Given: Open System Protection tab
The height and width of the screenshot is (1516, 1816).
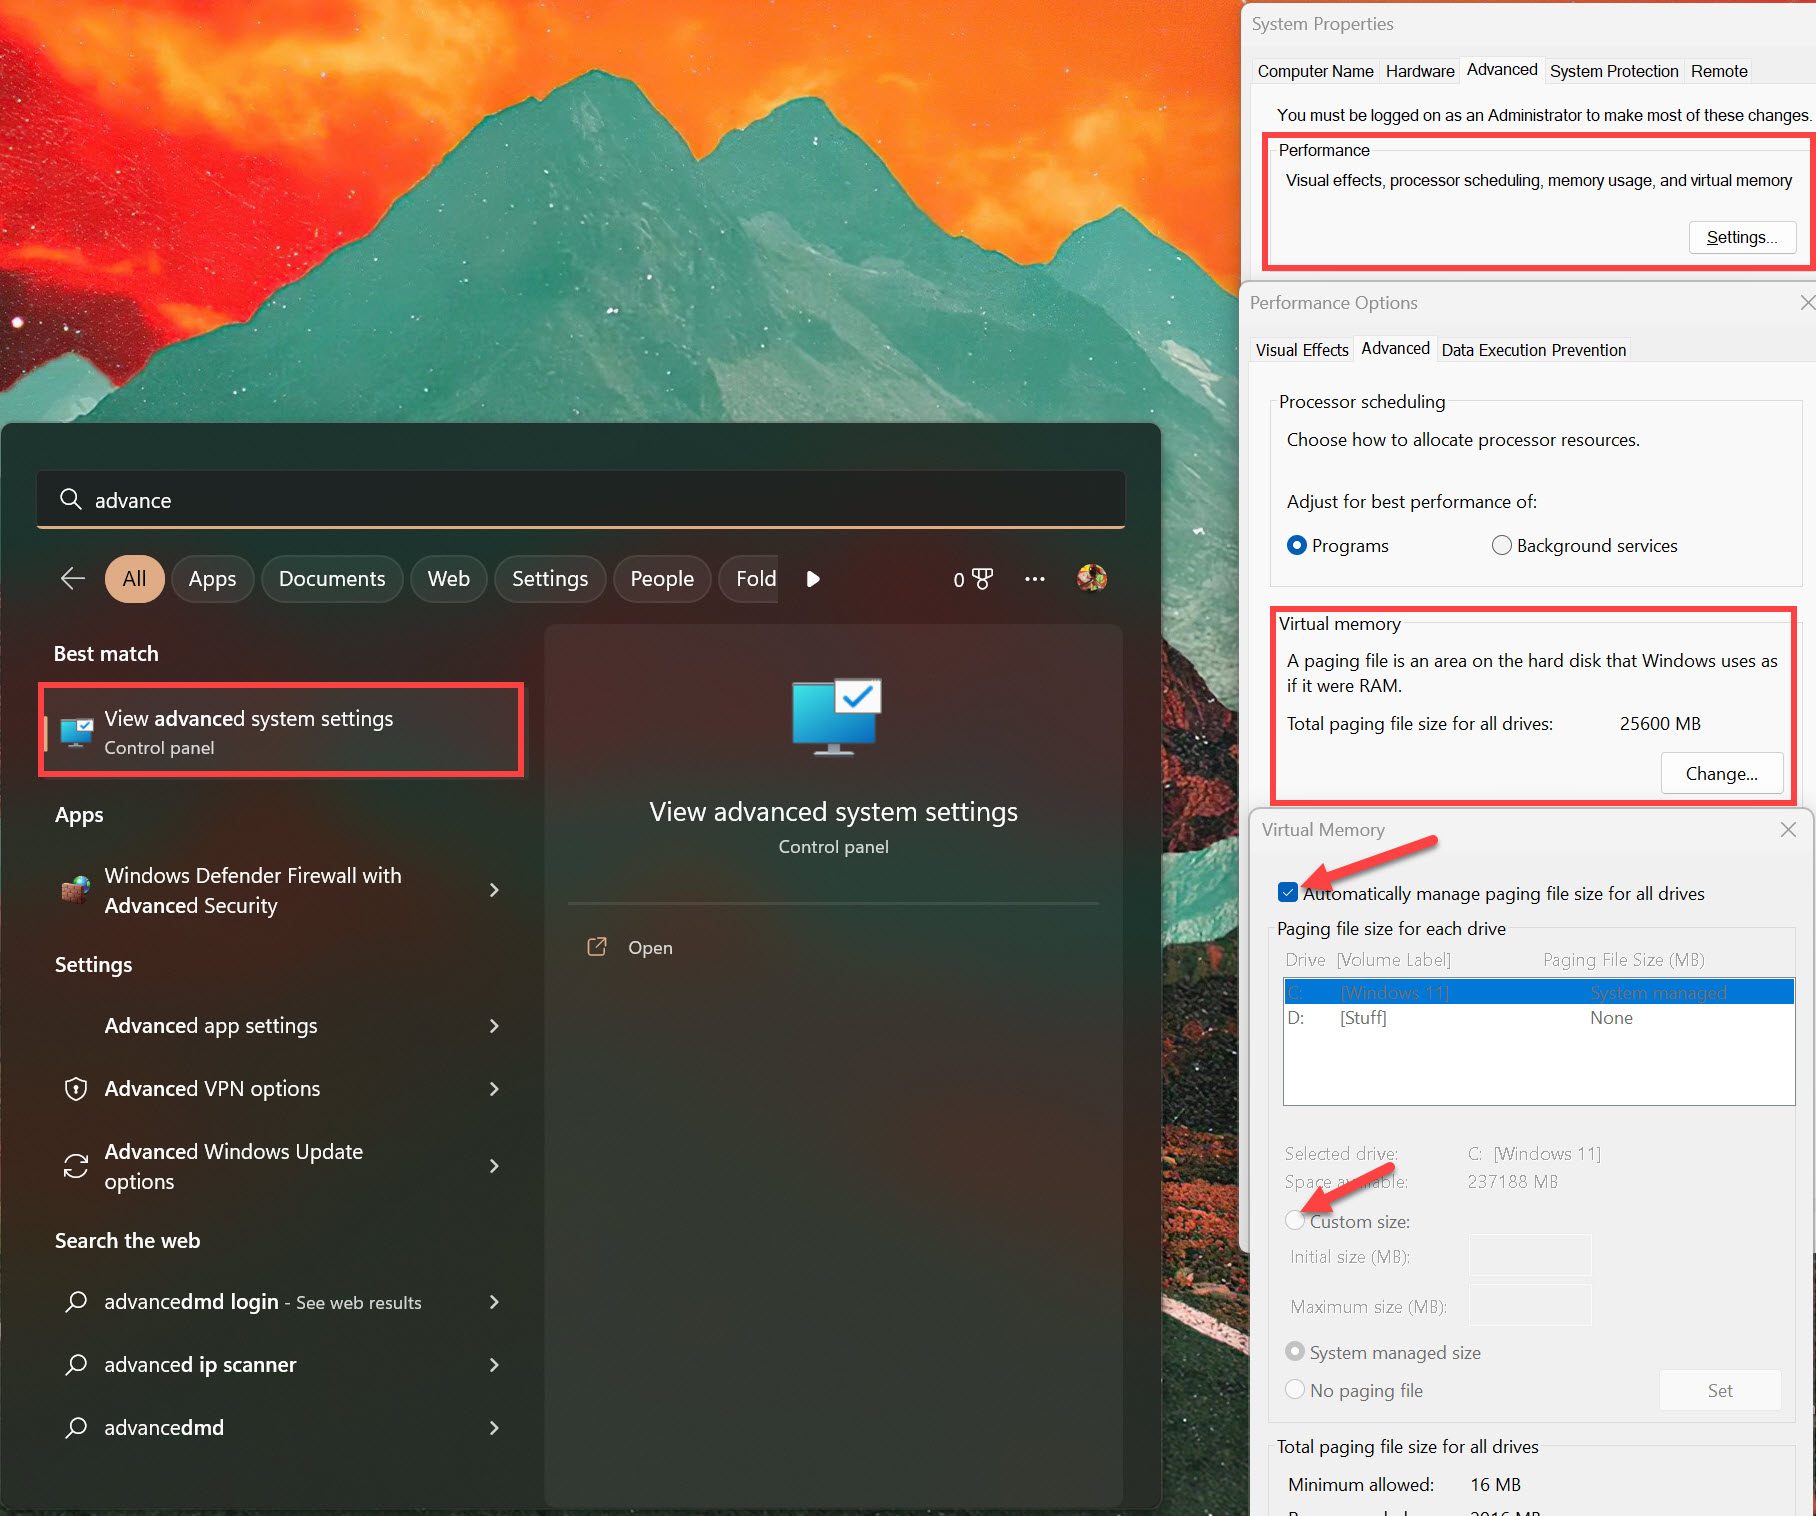Looking at the screenshot, I should 1614,71.
